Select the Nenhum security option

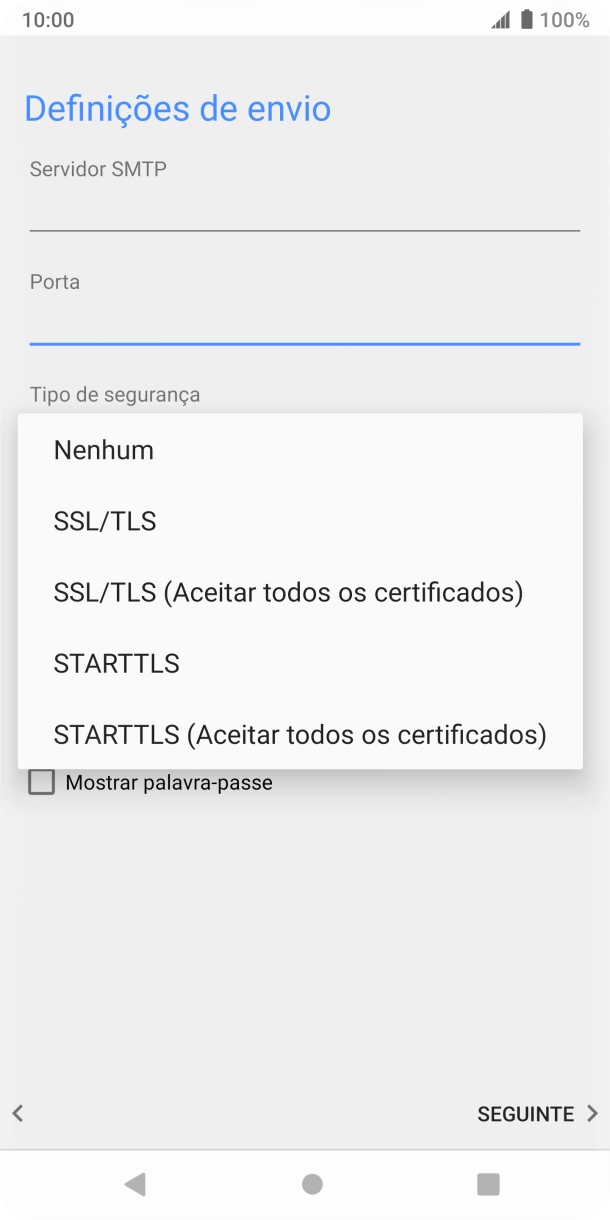[103, 450]
